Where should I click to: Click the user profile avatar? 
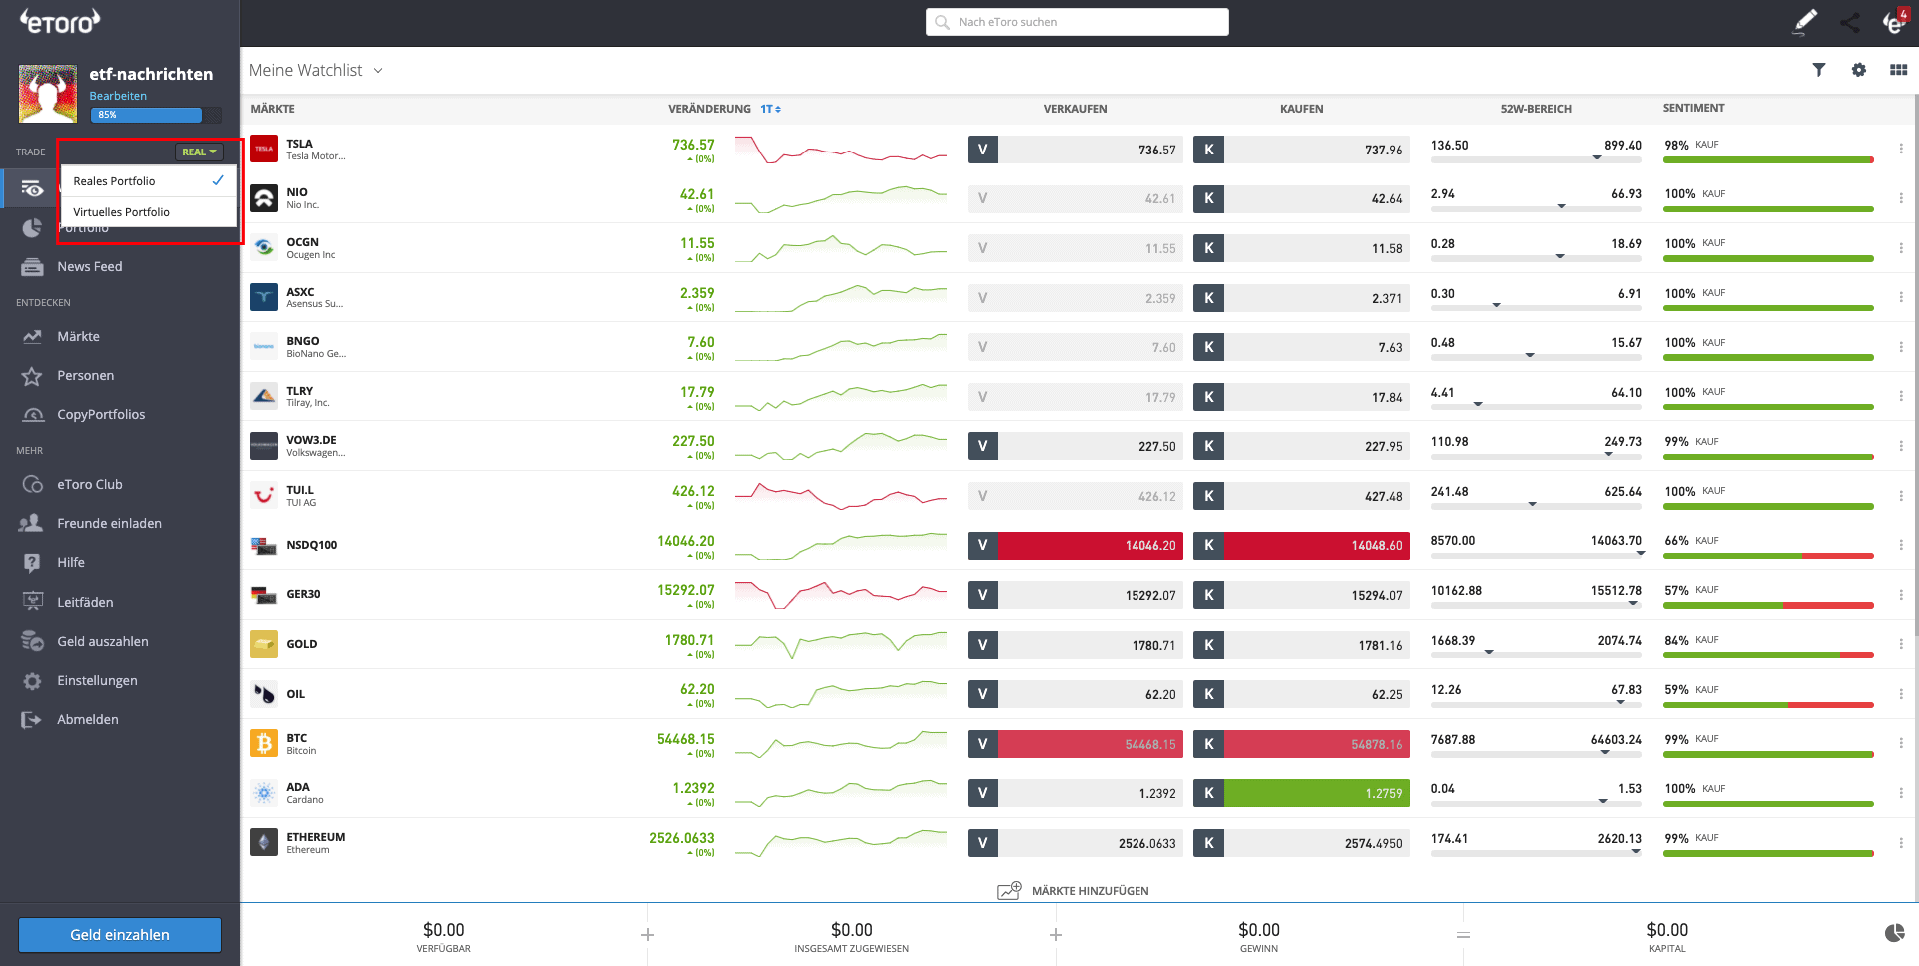47,94
